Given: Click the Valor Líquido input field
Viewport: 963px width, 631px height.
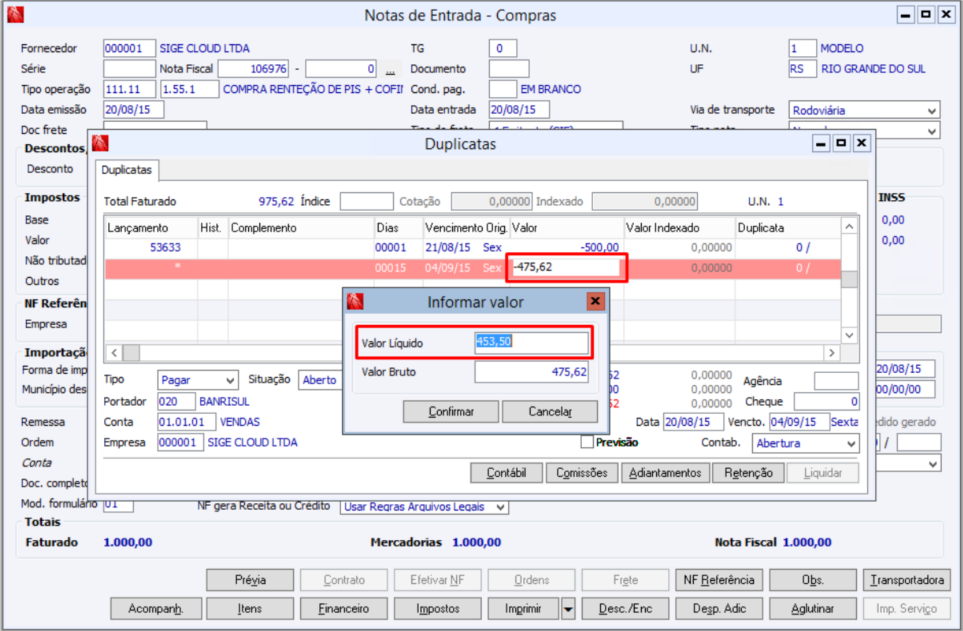Looking at the screenshot, I should point(531,343).
